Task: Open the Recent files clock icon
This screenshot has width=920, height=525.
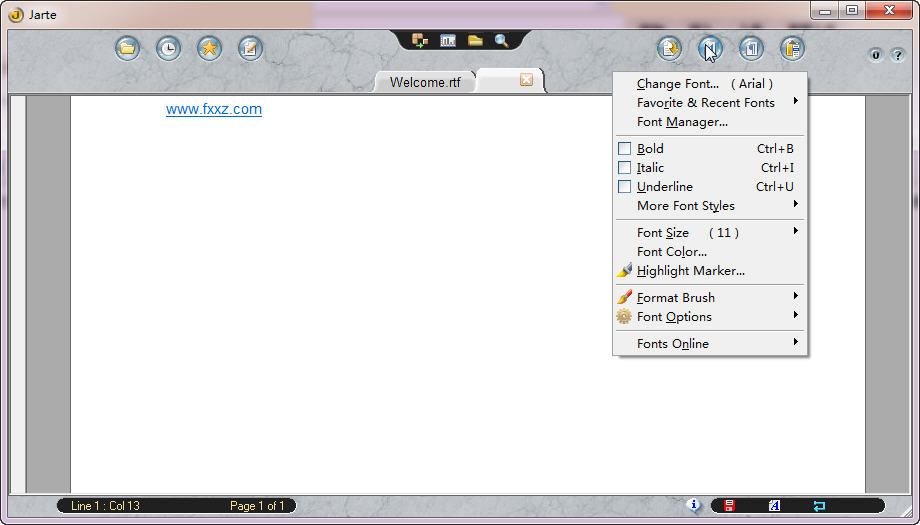Action: 168,48
